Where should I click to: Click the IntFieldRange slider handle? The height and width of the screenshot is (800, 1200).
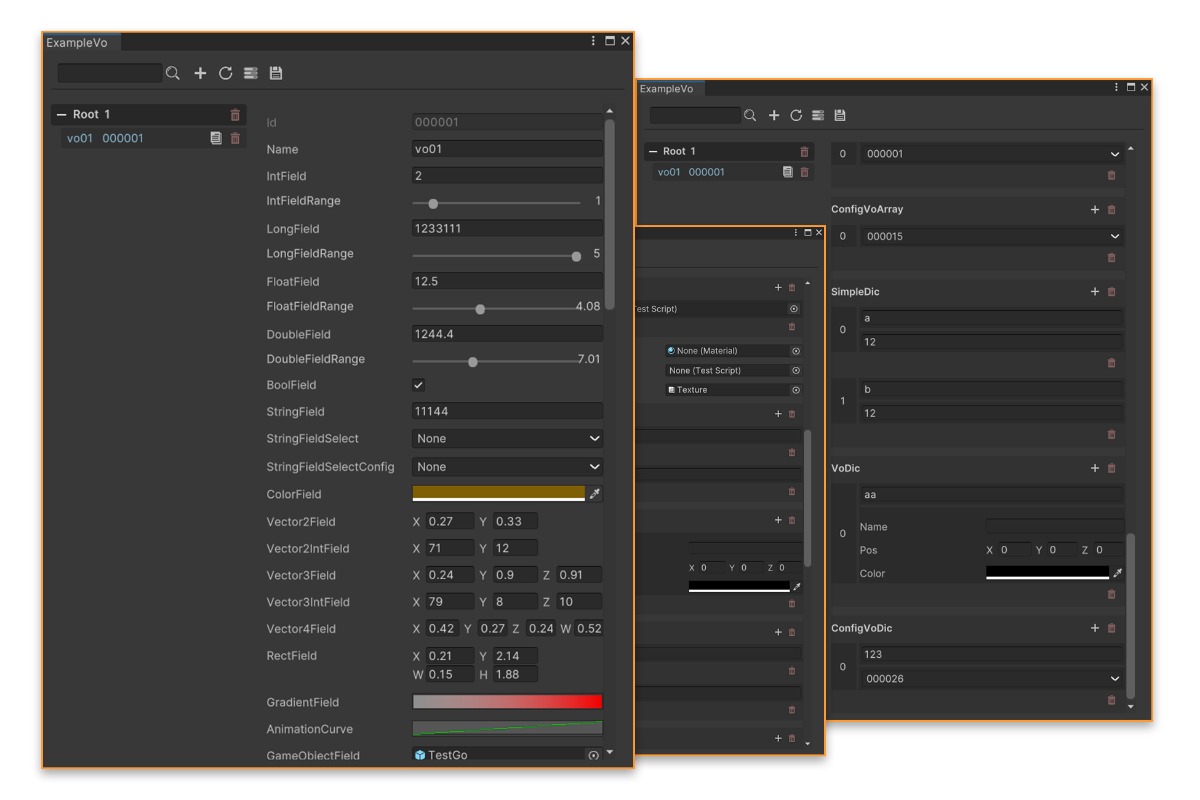pos(433,203)
